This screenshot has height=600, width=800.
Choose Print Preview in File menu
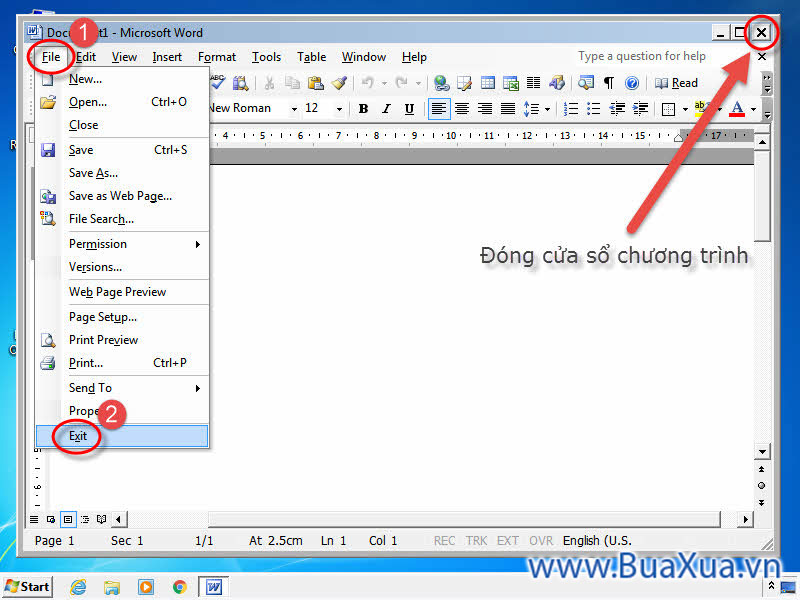click(122, 340)
